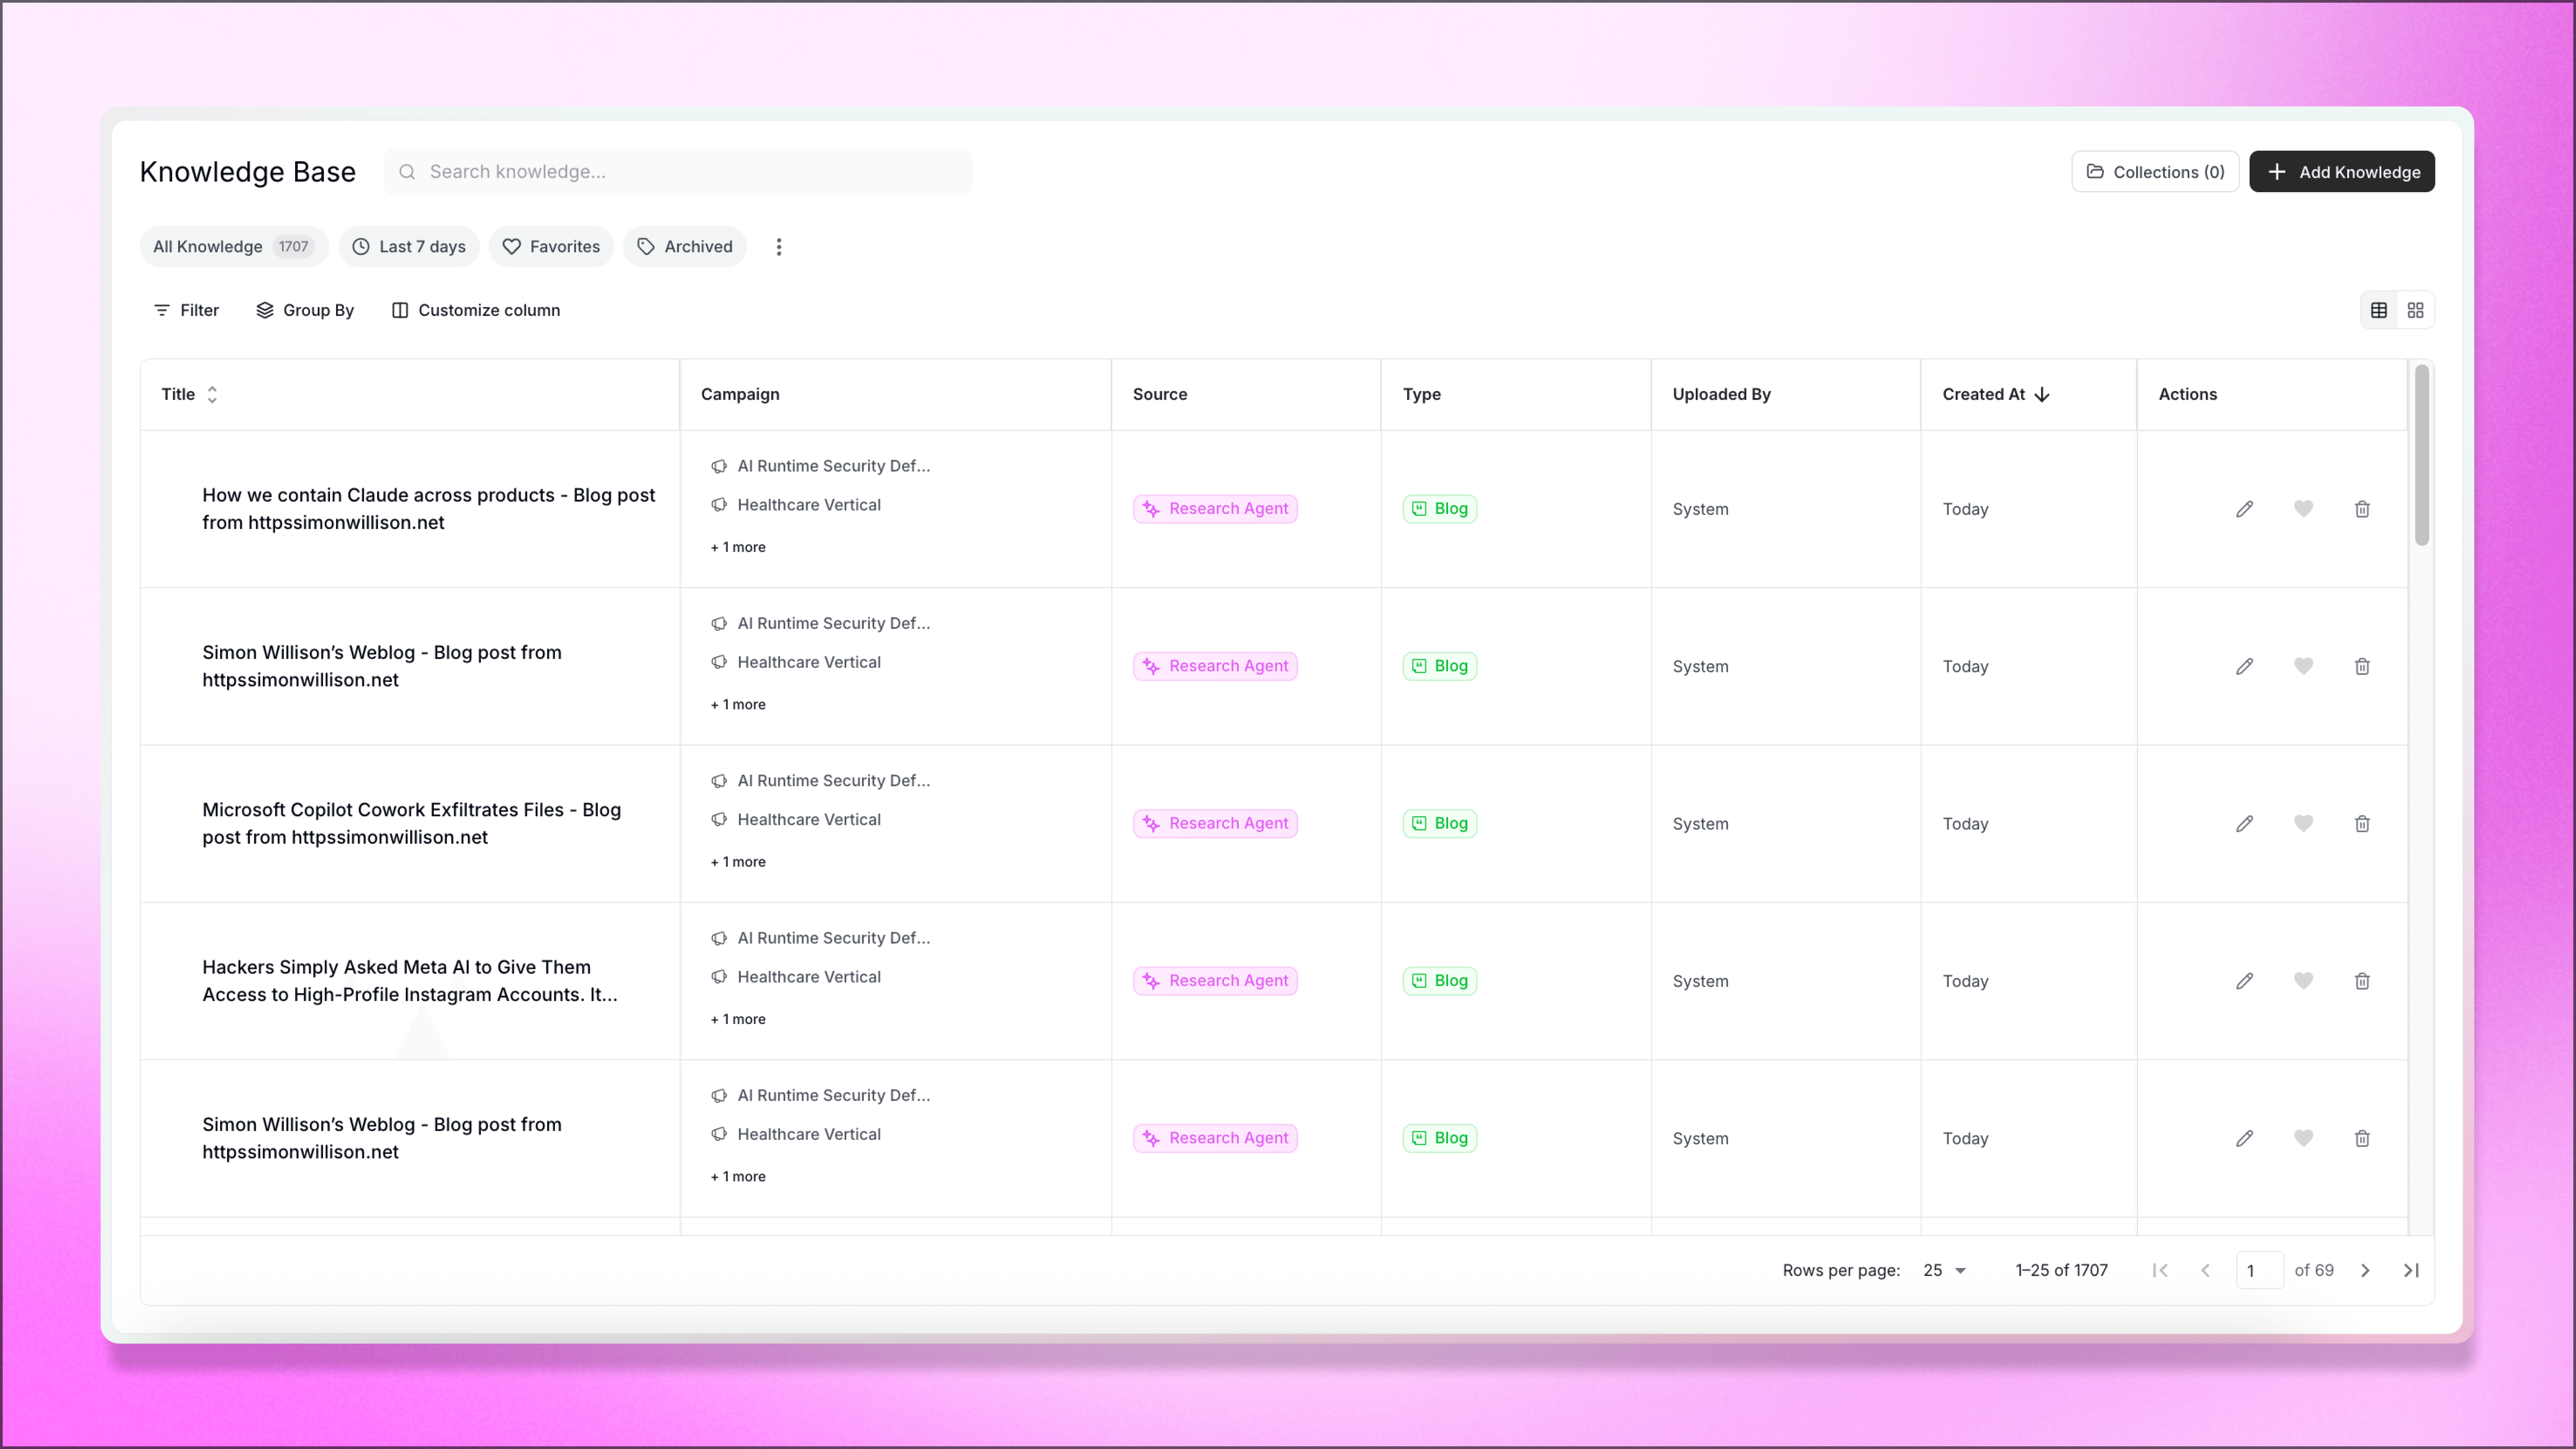The width and height of the screenshot is (2576, 1449).
Task: Open the three-dot more filters menu
Action: click(x=779, y=247)
